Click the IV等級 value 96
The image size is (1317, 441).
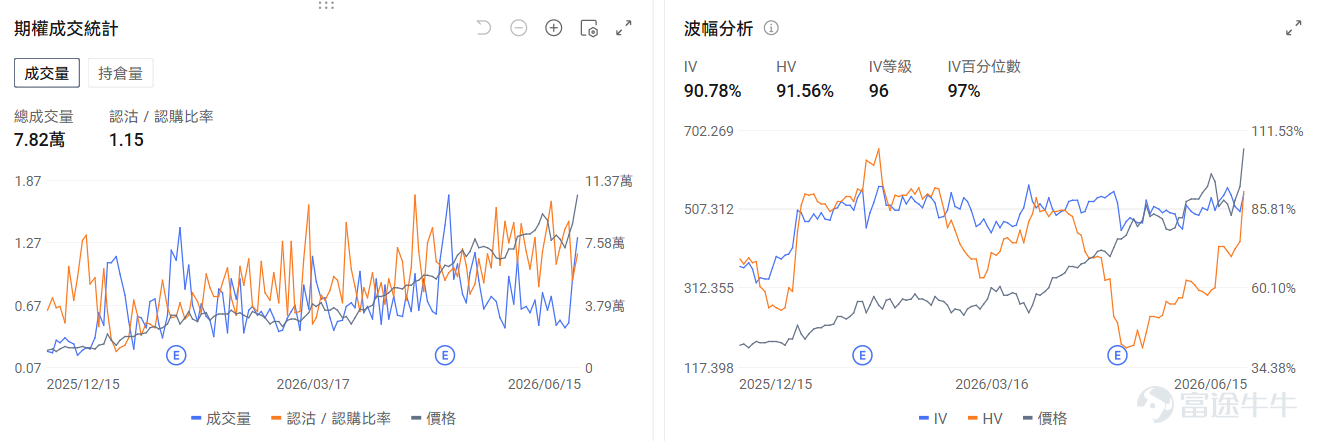click(x=879, y=91)
